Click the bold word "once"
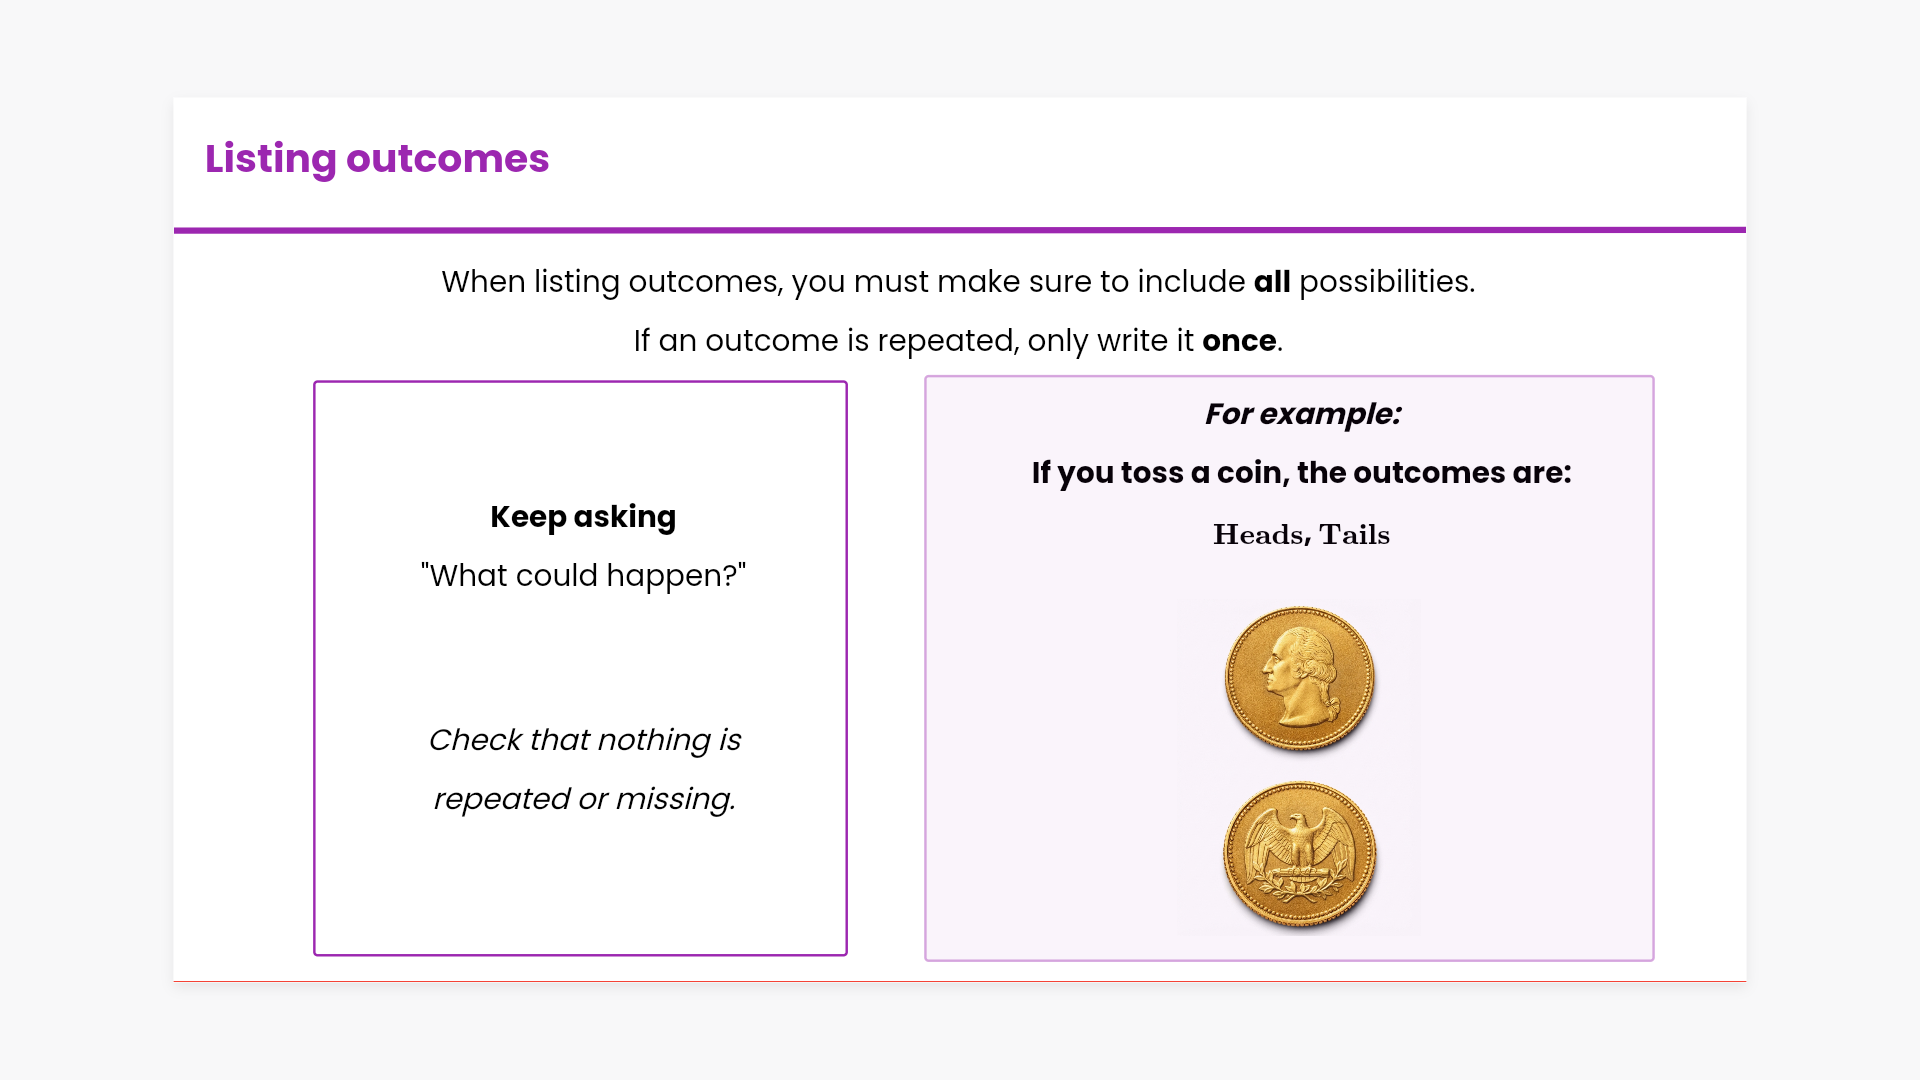The height and width of the screenshot is (1080, 1920). pos(1238,341)
